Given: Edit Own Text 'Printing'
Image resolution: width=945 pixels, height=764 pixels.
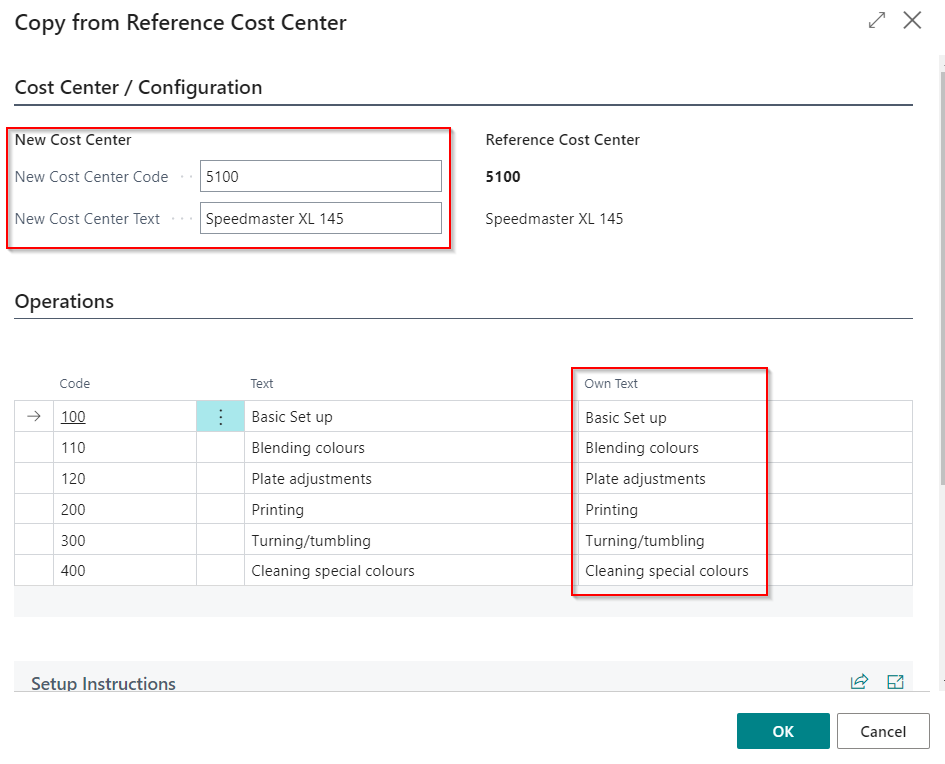Looking at the screenshot, I should click(745, 509).
